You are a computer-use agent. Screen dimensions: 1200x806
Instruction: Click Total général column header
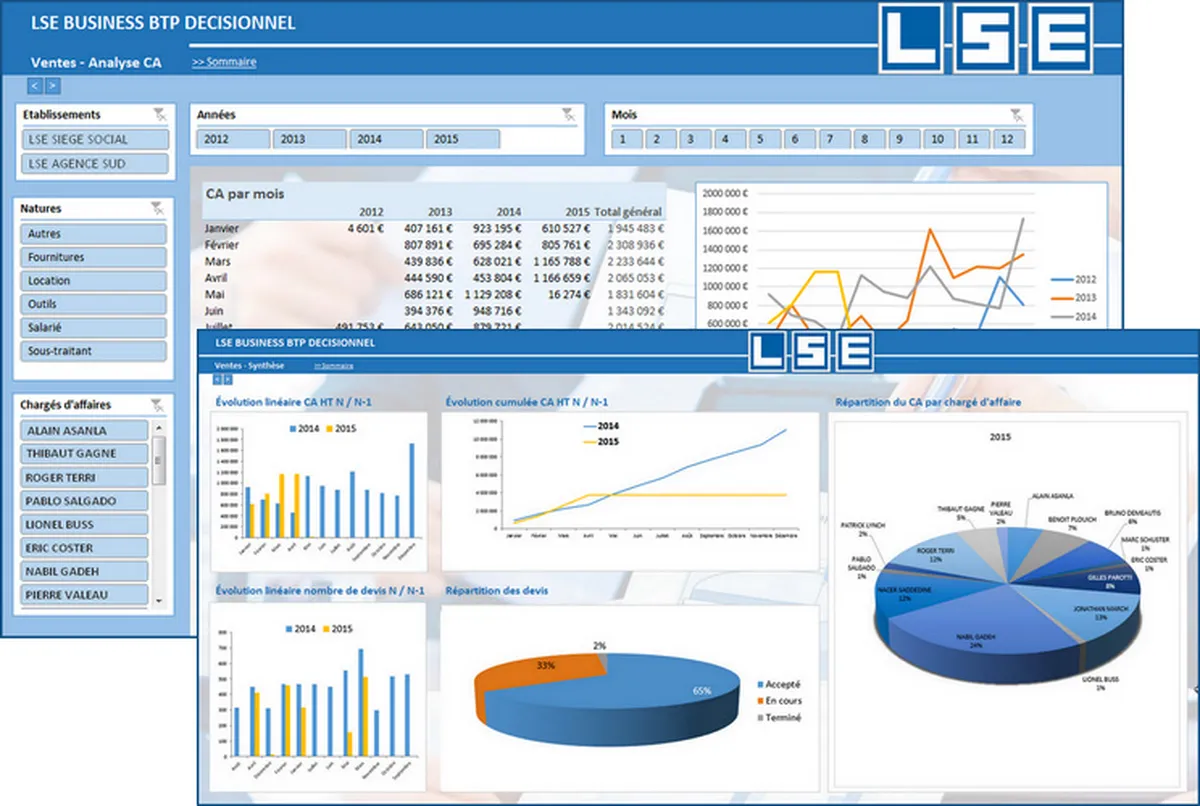628,212
